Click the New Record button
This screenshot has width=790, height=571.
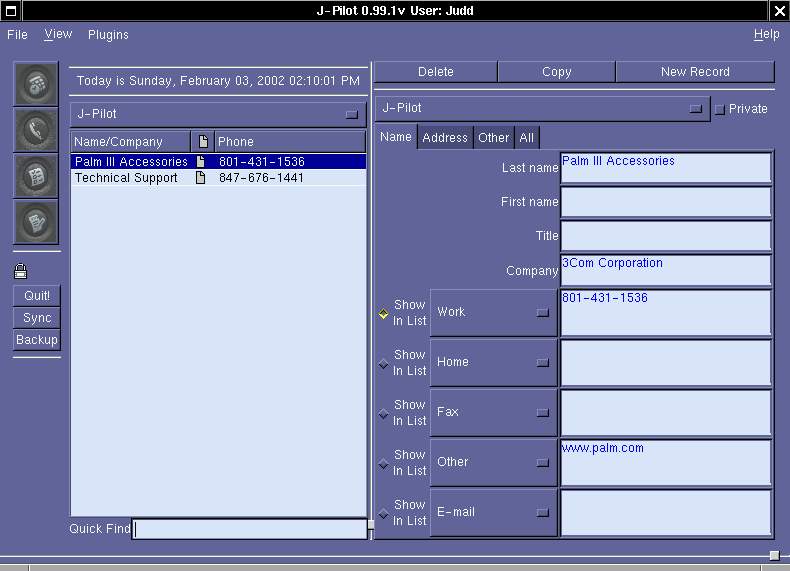coord(695,72)
